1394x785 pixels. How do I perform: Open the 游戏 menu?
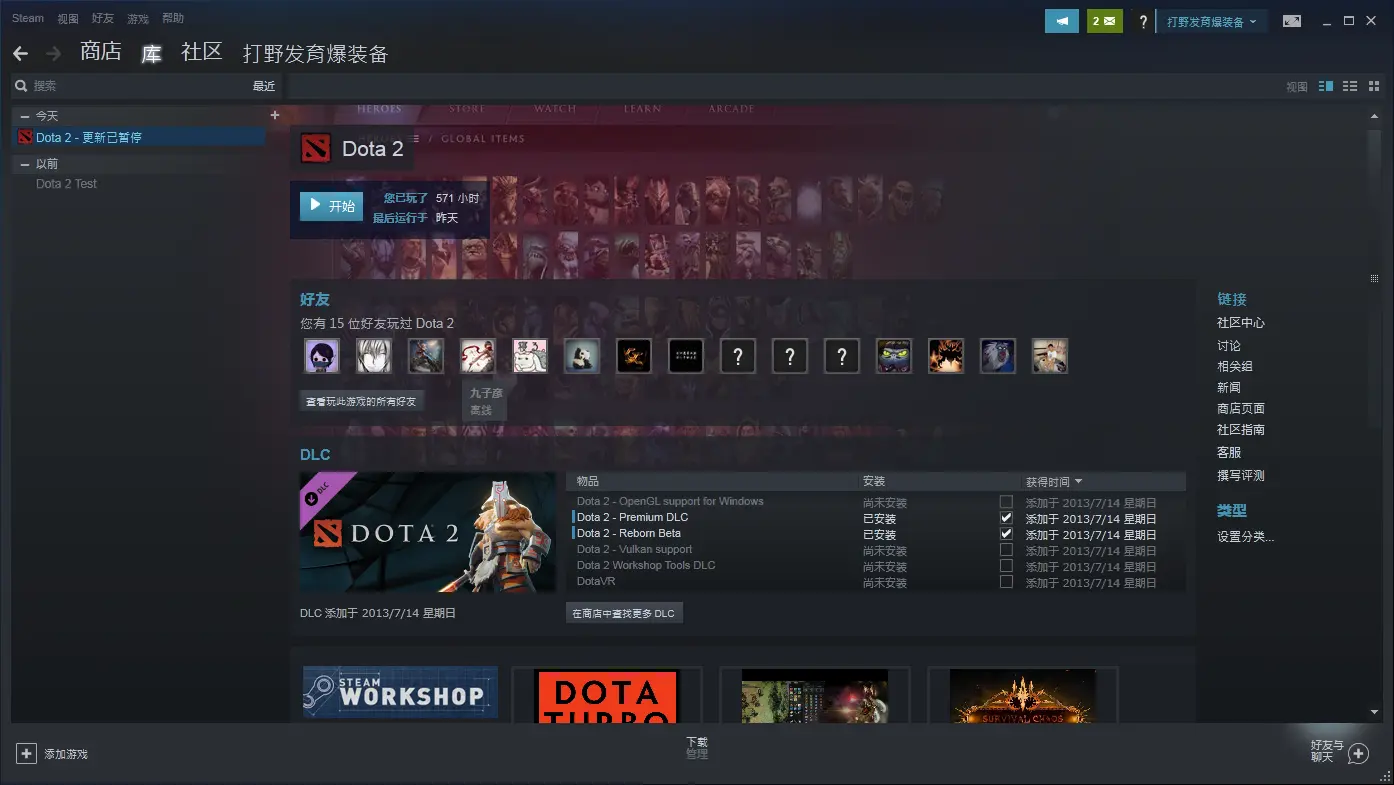tap(138, 18)
